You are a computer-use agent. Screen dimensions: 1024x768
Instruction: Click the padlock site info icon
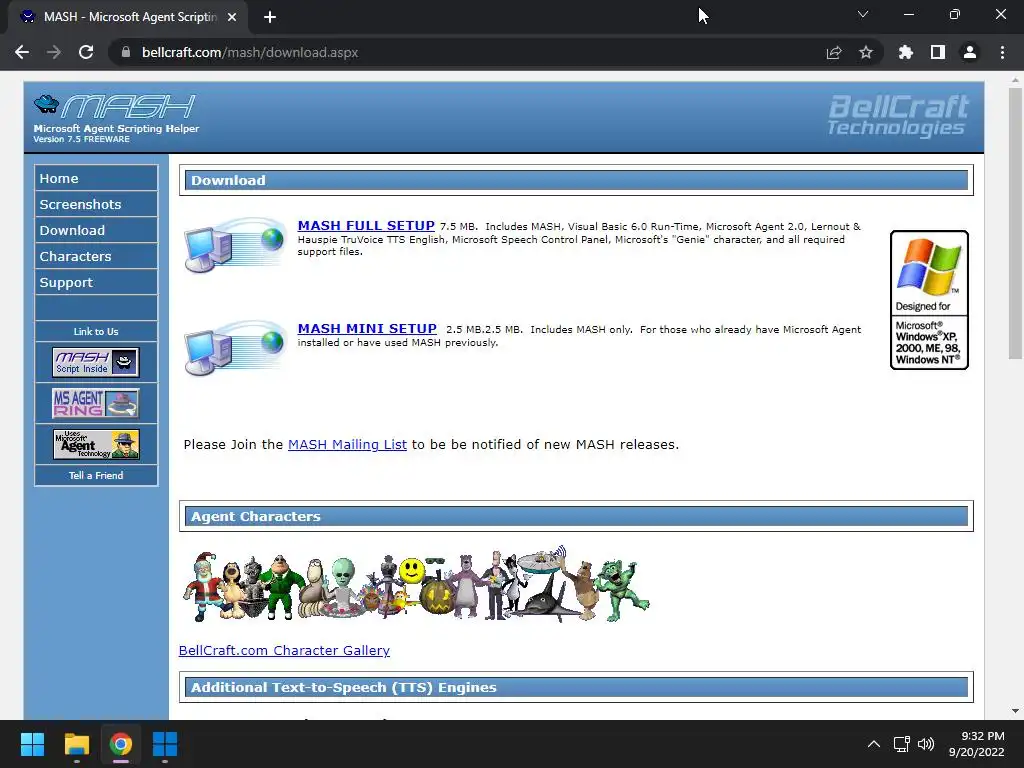(126, 52)
